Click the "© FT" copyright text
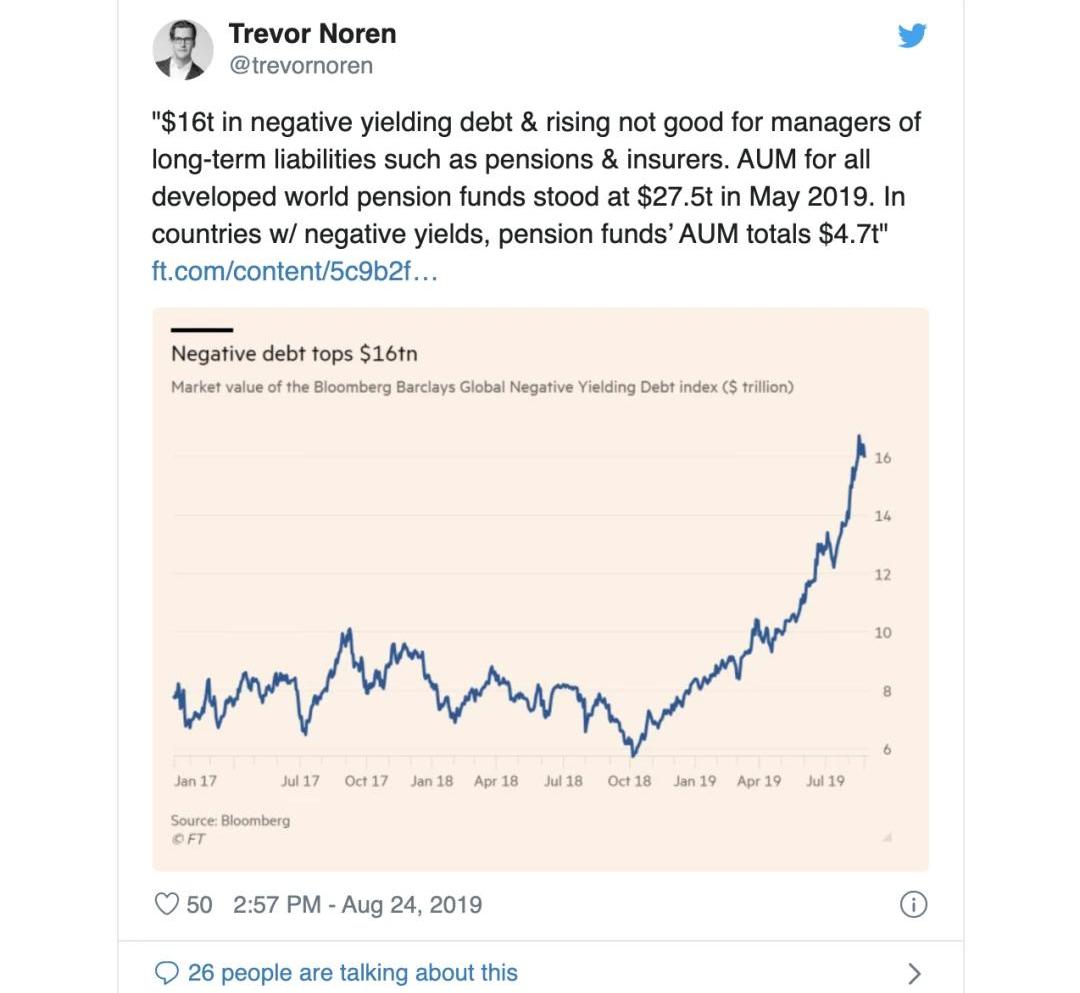Viewport: 1080px width, 993px height. pyautogui.click(x=188, y=839)
